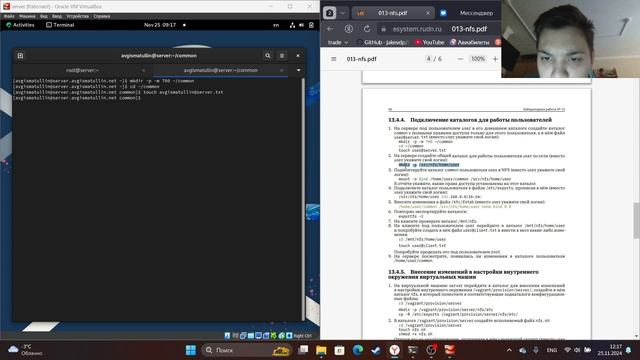The image size is (640, 360).
Task: Open the terminal app on Windows taskbar
Action: point(413,350)
